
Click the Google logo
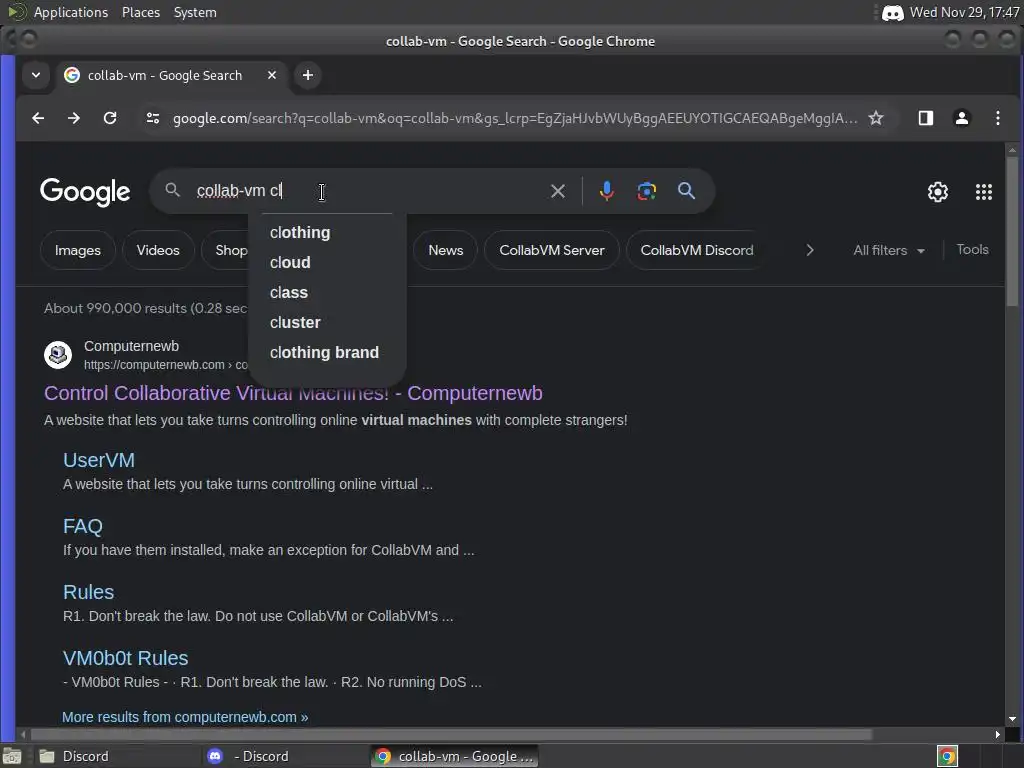click(85, 192)
